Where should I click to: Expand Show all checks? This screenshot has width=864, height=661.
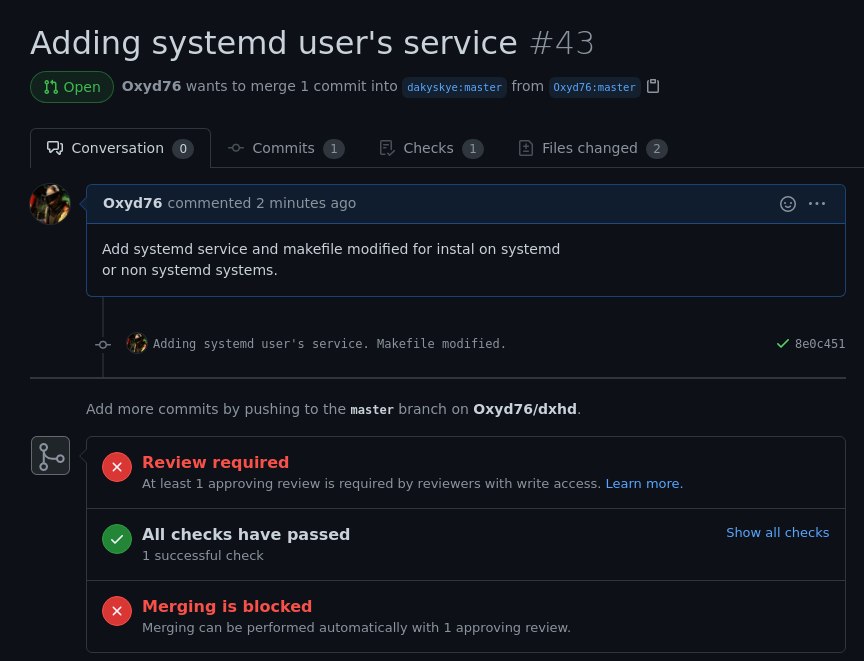pyautogui.click(x=777, y=533)
